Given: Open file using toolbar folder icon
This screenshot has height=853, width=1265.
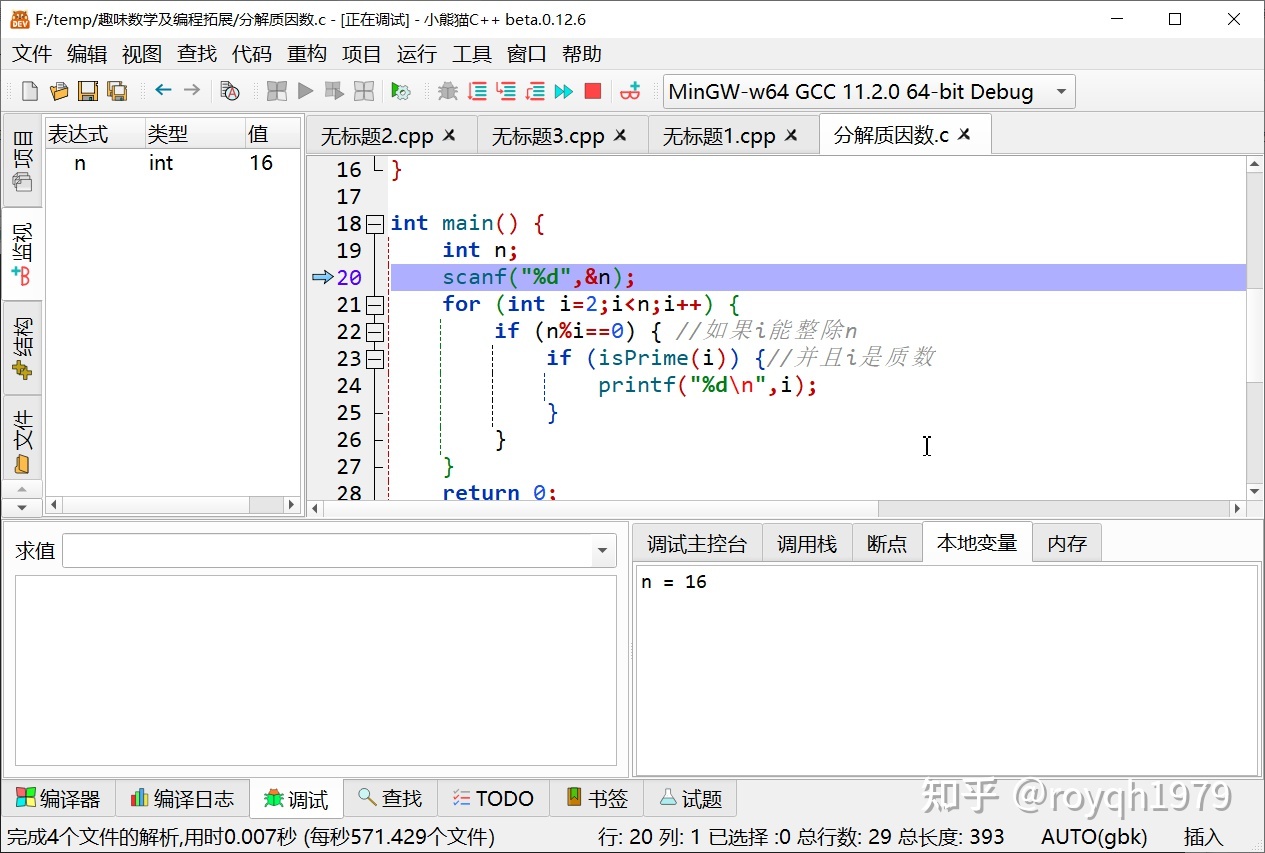Looking at the screenshot, I should click(59, 92).
